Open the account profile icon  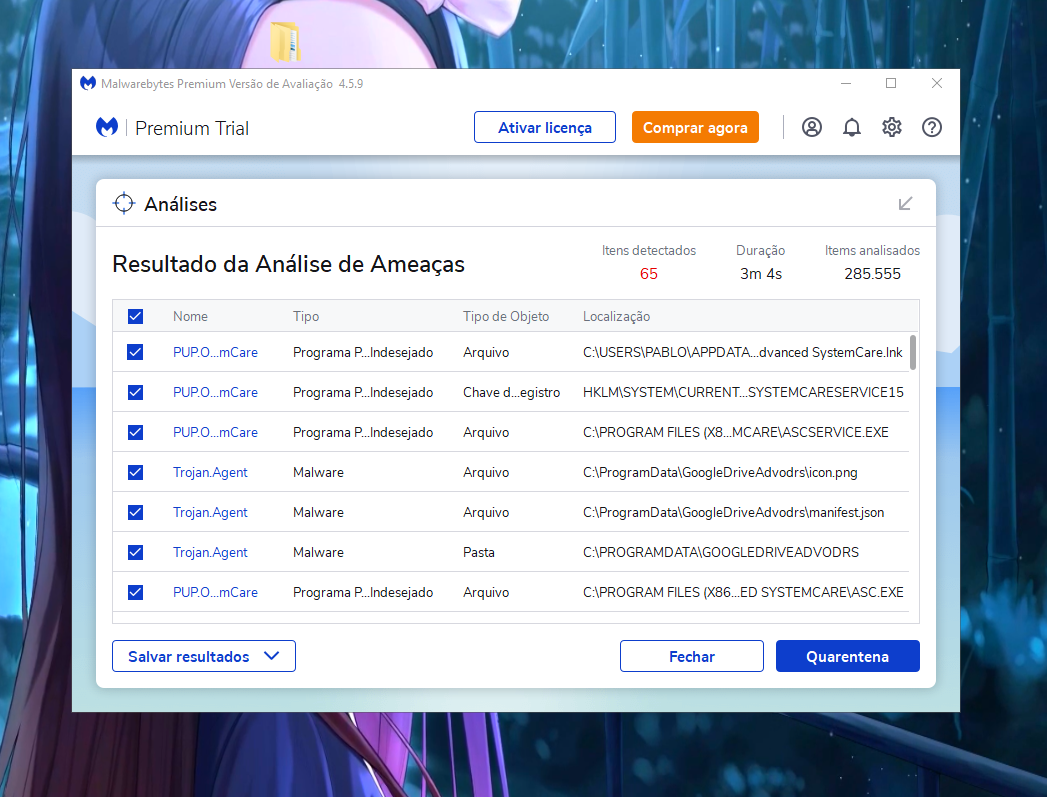[x=811, y=127]
